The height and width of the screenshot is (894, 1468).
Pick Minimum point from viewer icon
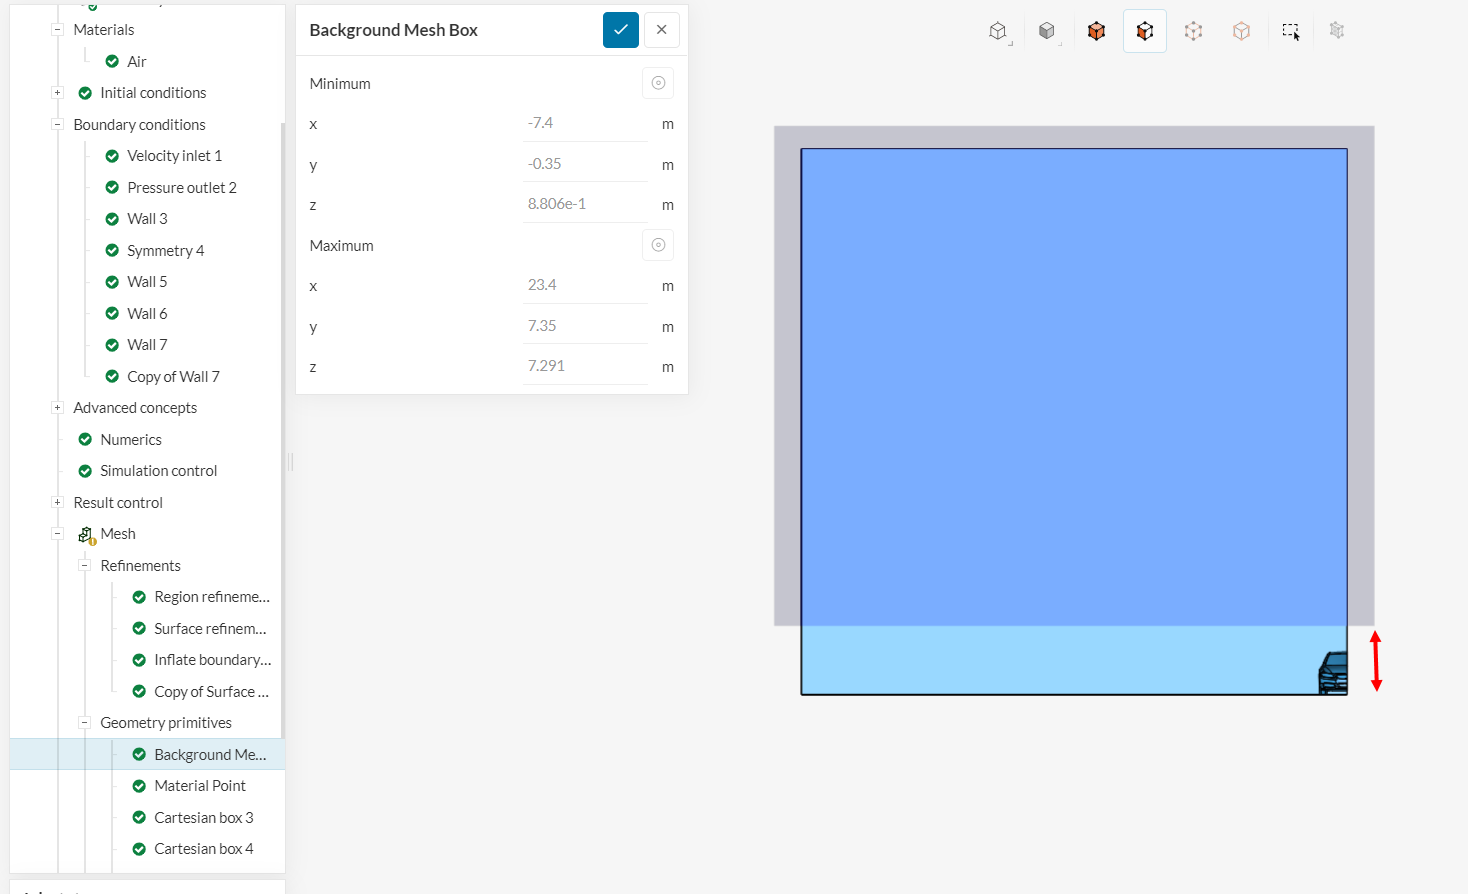pos(658,83)
